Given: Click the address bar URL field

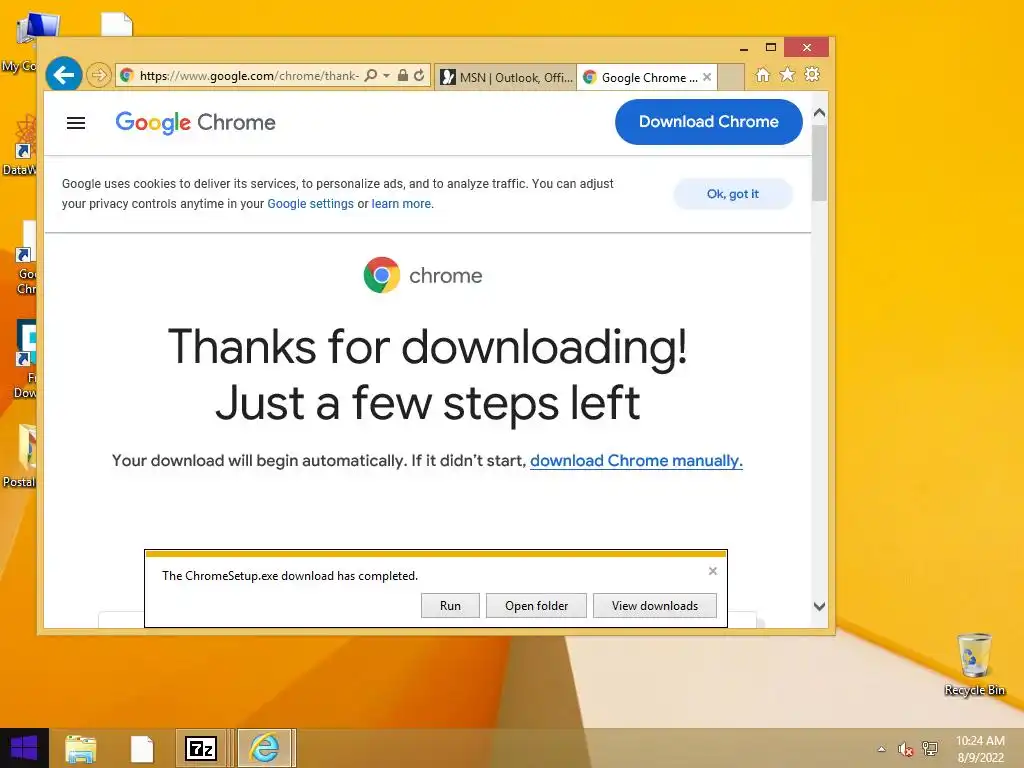Looking at the screenshot, I should click(248, 76).
